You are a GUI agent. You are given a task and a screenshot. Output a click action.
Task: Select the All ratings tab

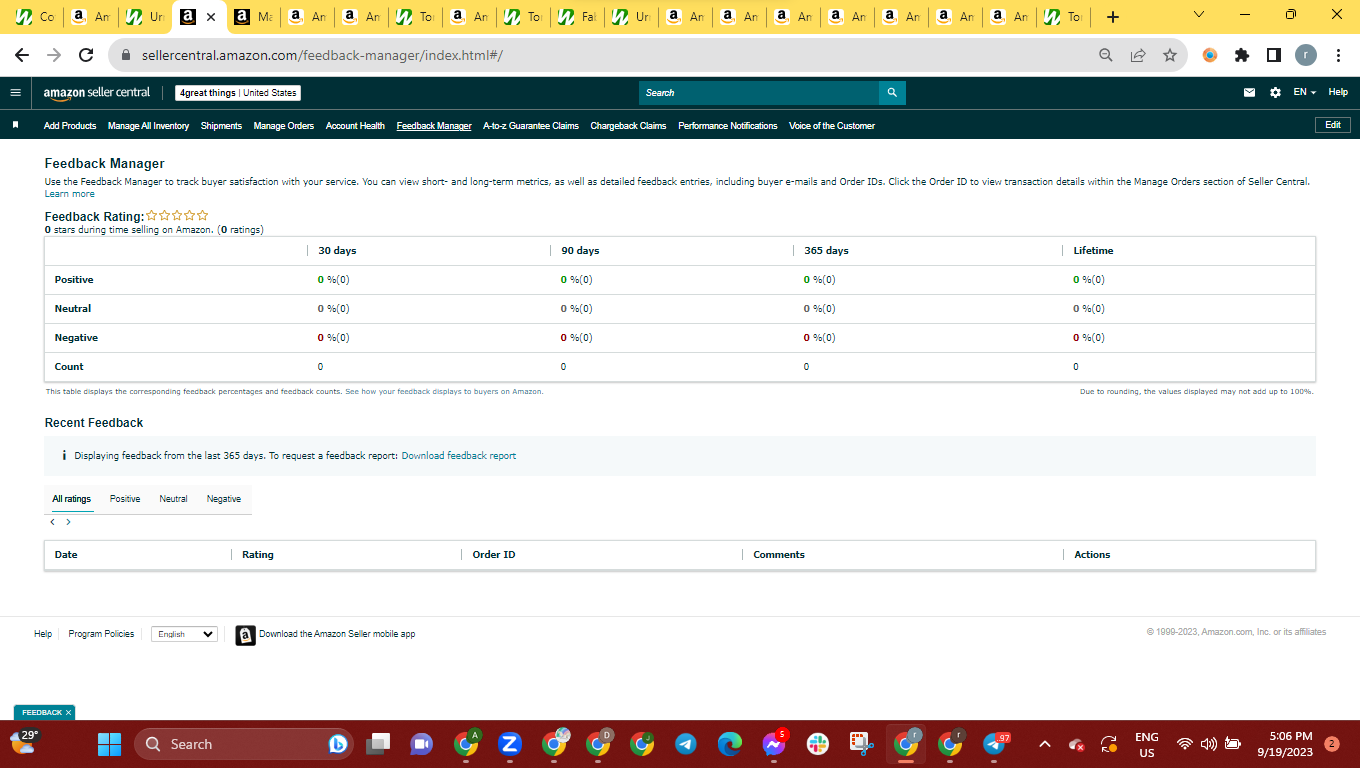point(72,499)
